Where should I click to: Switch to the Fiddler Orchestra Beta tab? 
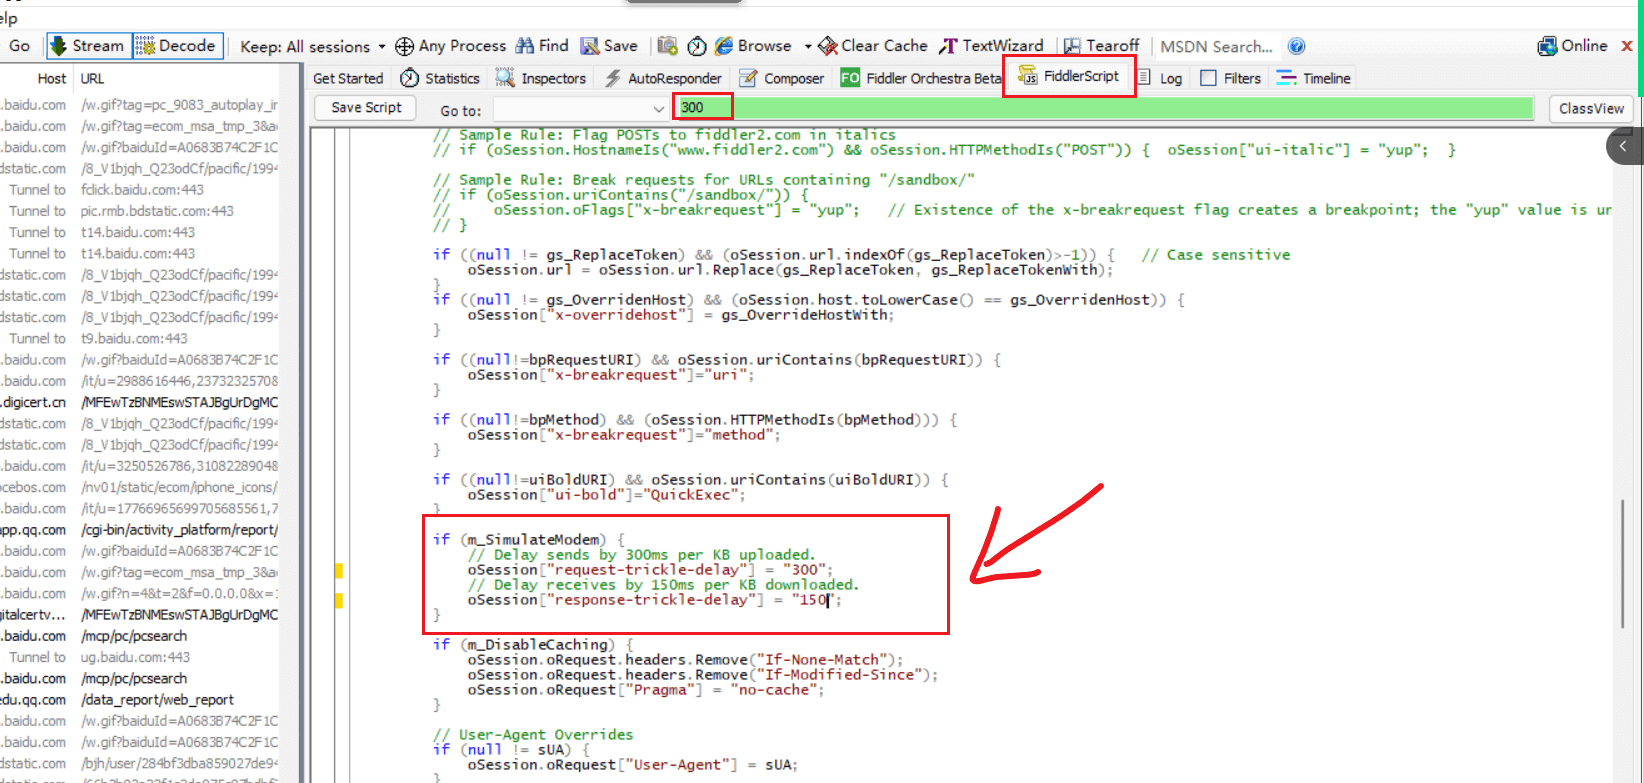(920, 78)
